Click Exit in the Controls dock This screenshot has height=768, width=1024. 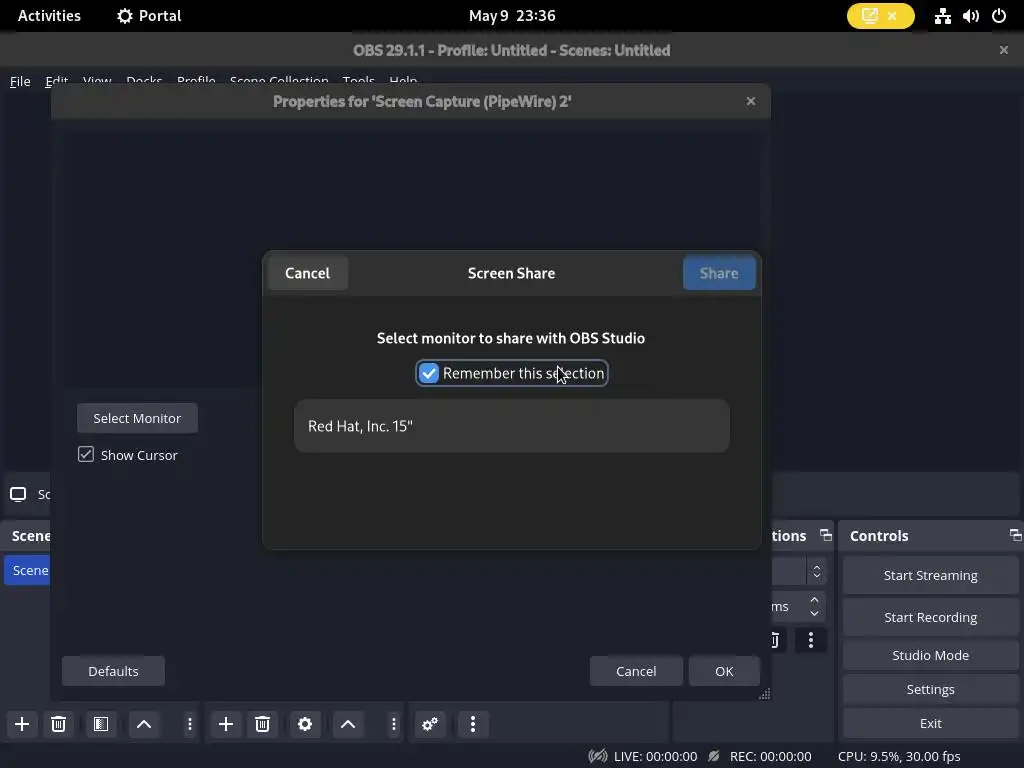click(931, 723)
